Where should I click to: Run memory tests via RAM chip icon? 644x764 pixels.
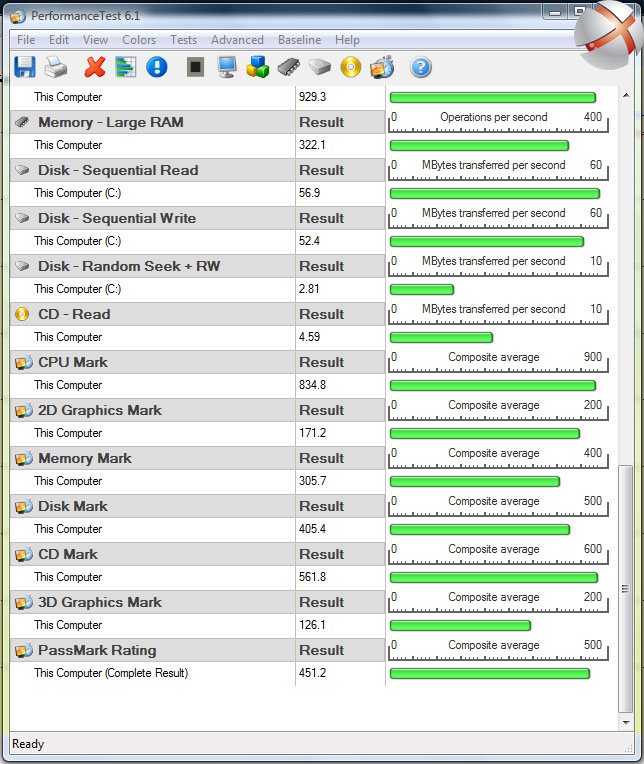(x=289, y=67)
